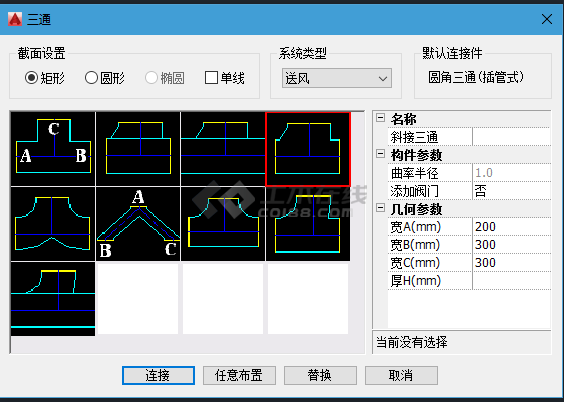
Task: Collapse the 几何参数 property group
Action: click(x=381, y=208)
